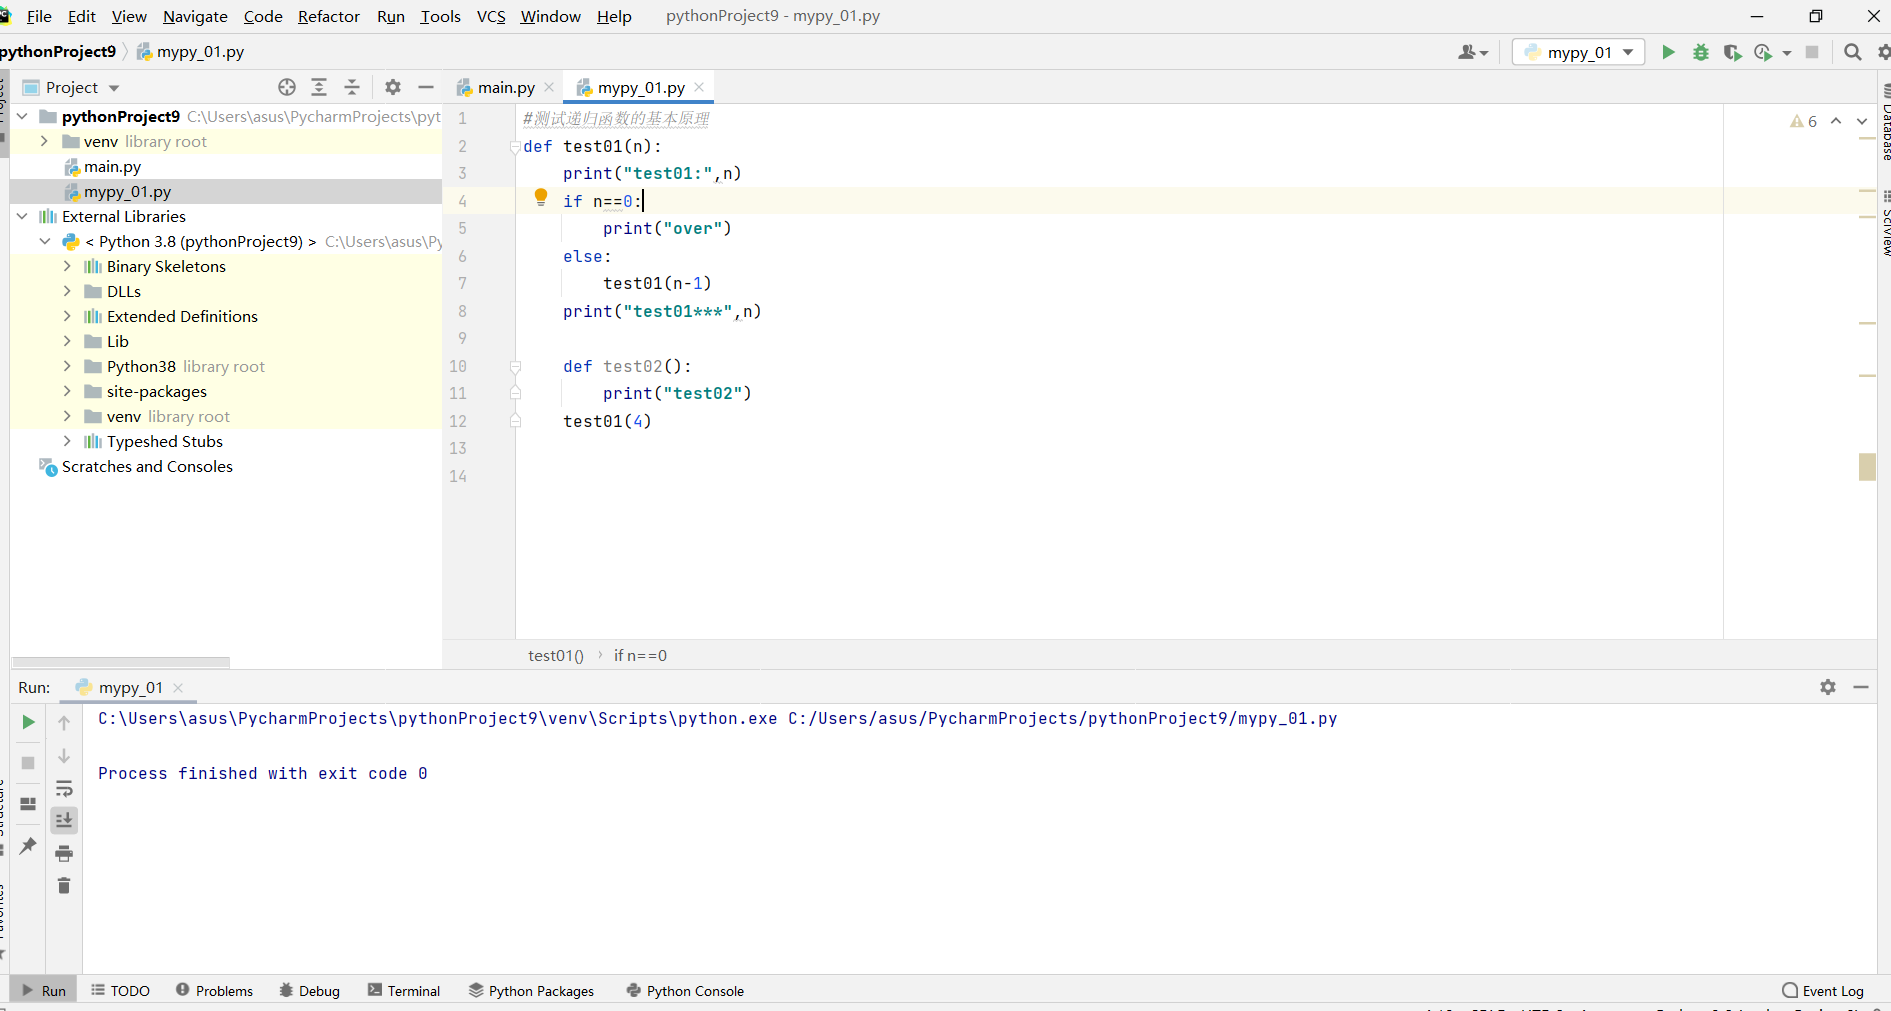Print the Run console output
This screenshot has height=1011, width=1891.
pyautogui.click(x=64, y=853)
